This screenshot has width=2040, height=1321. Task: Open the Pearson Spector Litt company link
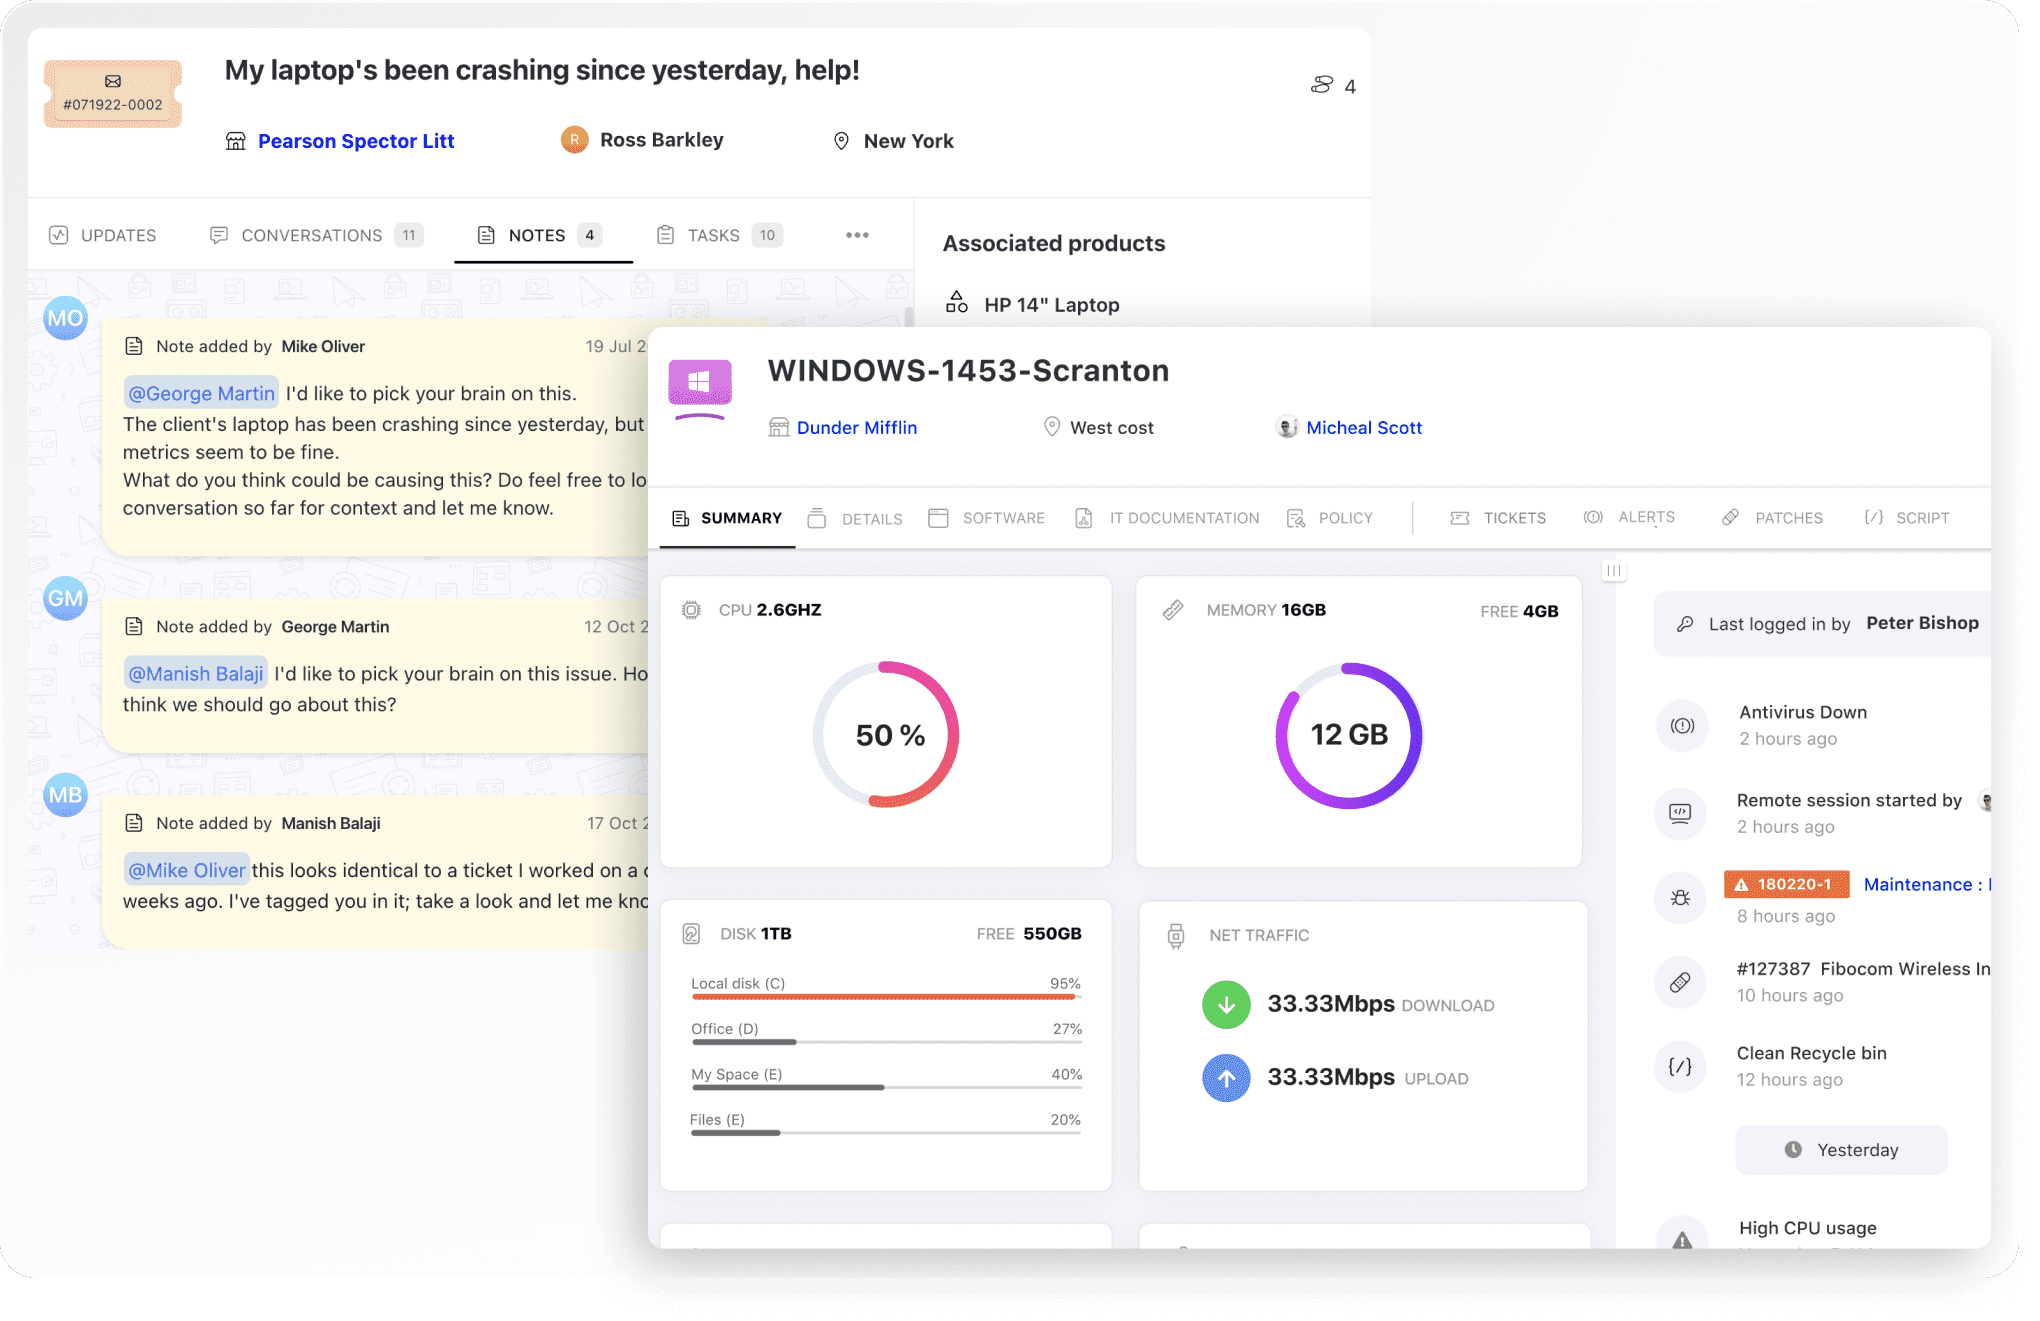coord(356,140)
